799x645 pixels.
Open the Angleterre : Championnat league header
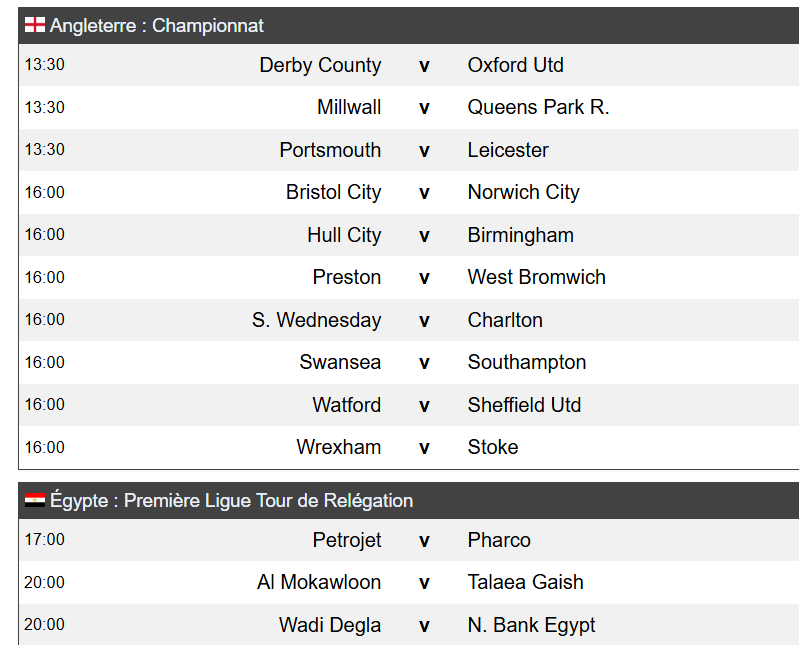(157, 25)
